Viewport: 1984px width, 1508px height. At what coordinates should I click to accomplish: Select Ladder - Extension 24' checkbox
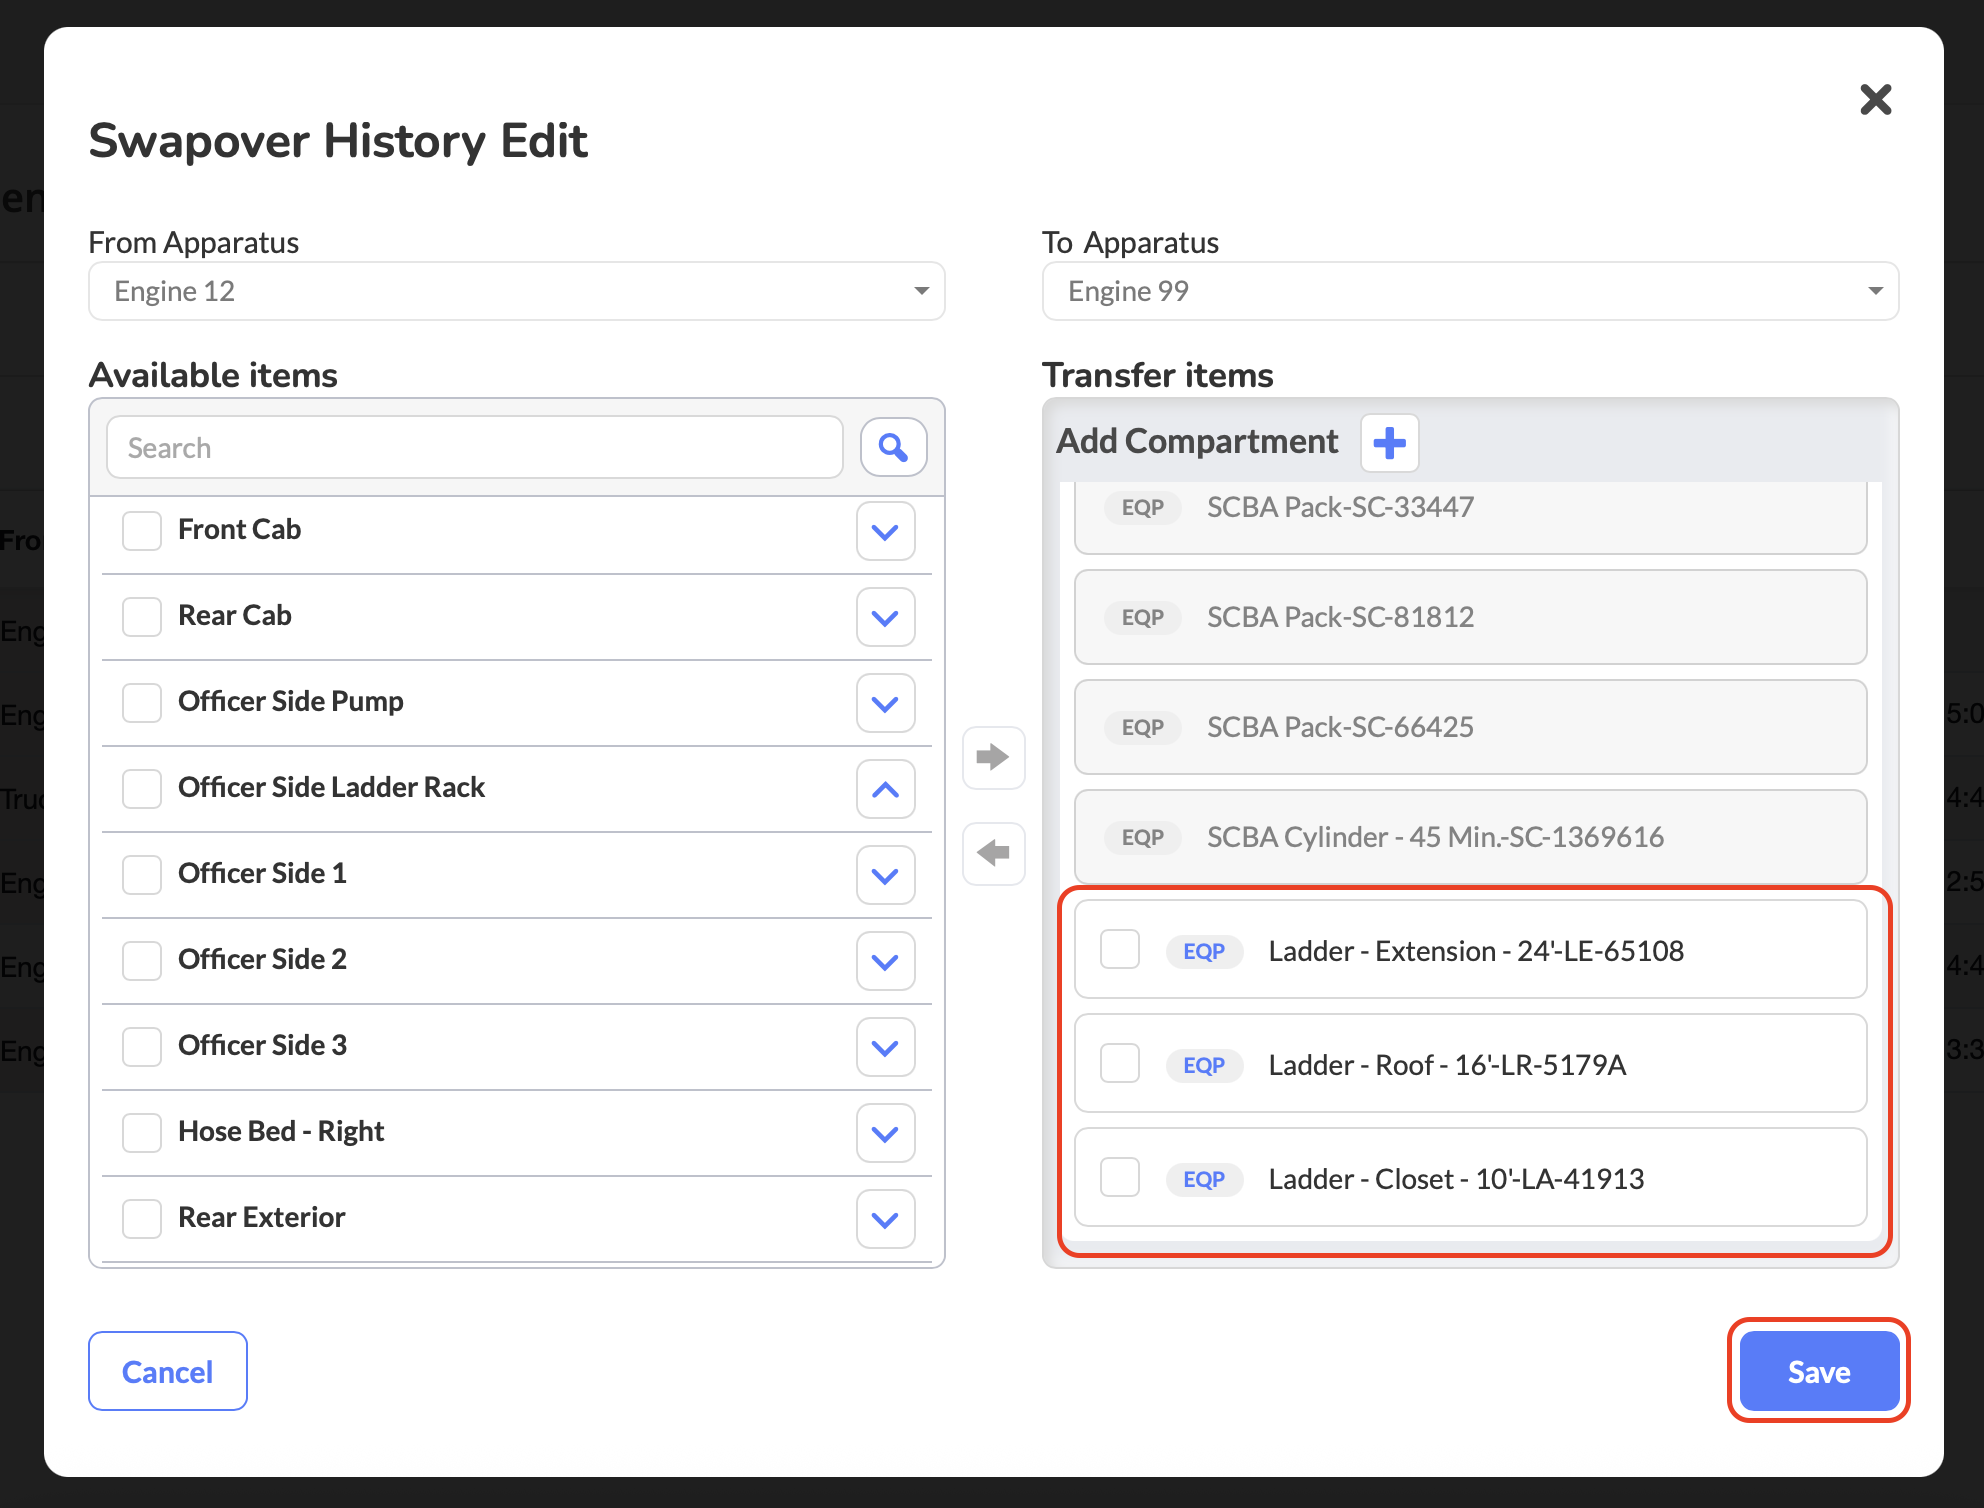coord(1119,950)
